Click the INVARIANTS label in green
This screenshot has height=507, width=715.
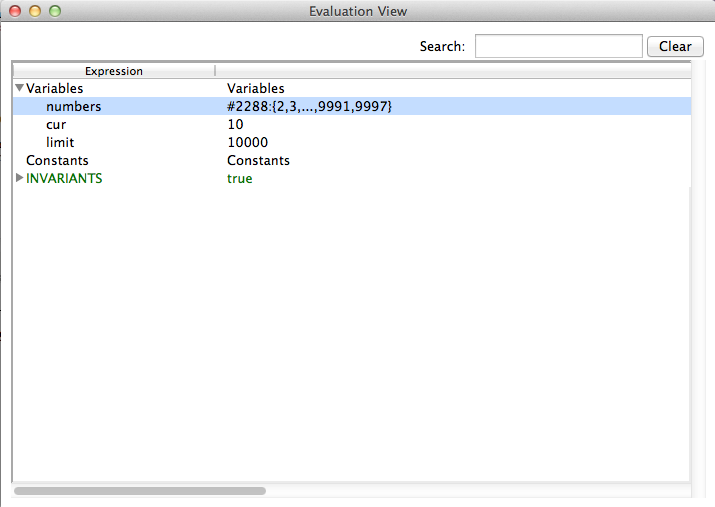coord(64,179)
